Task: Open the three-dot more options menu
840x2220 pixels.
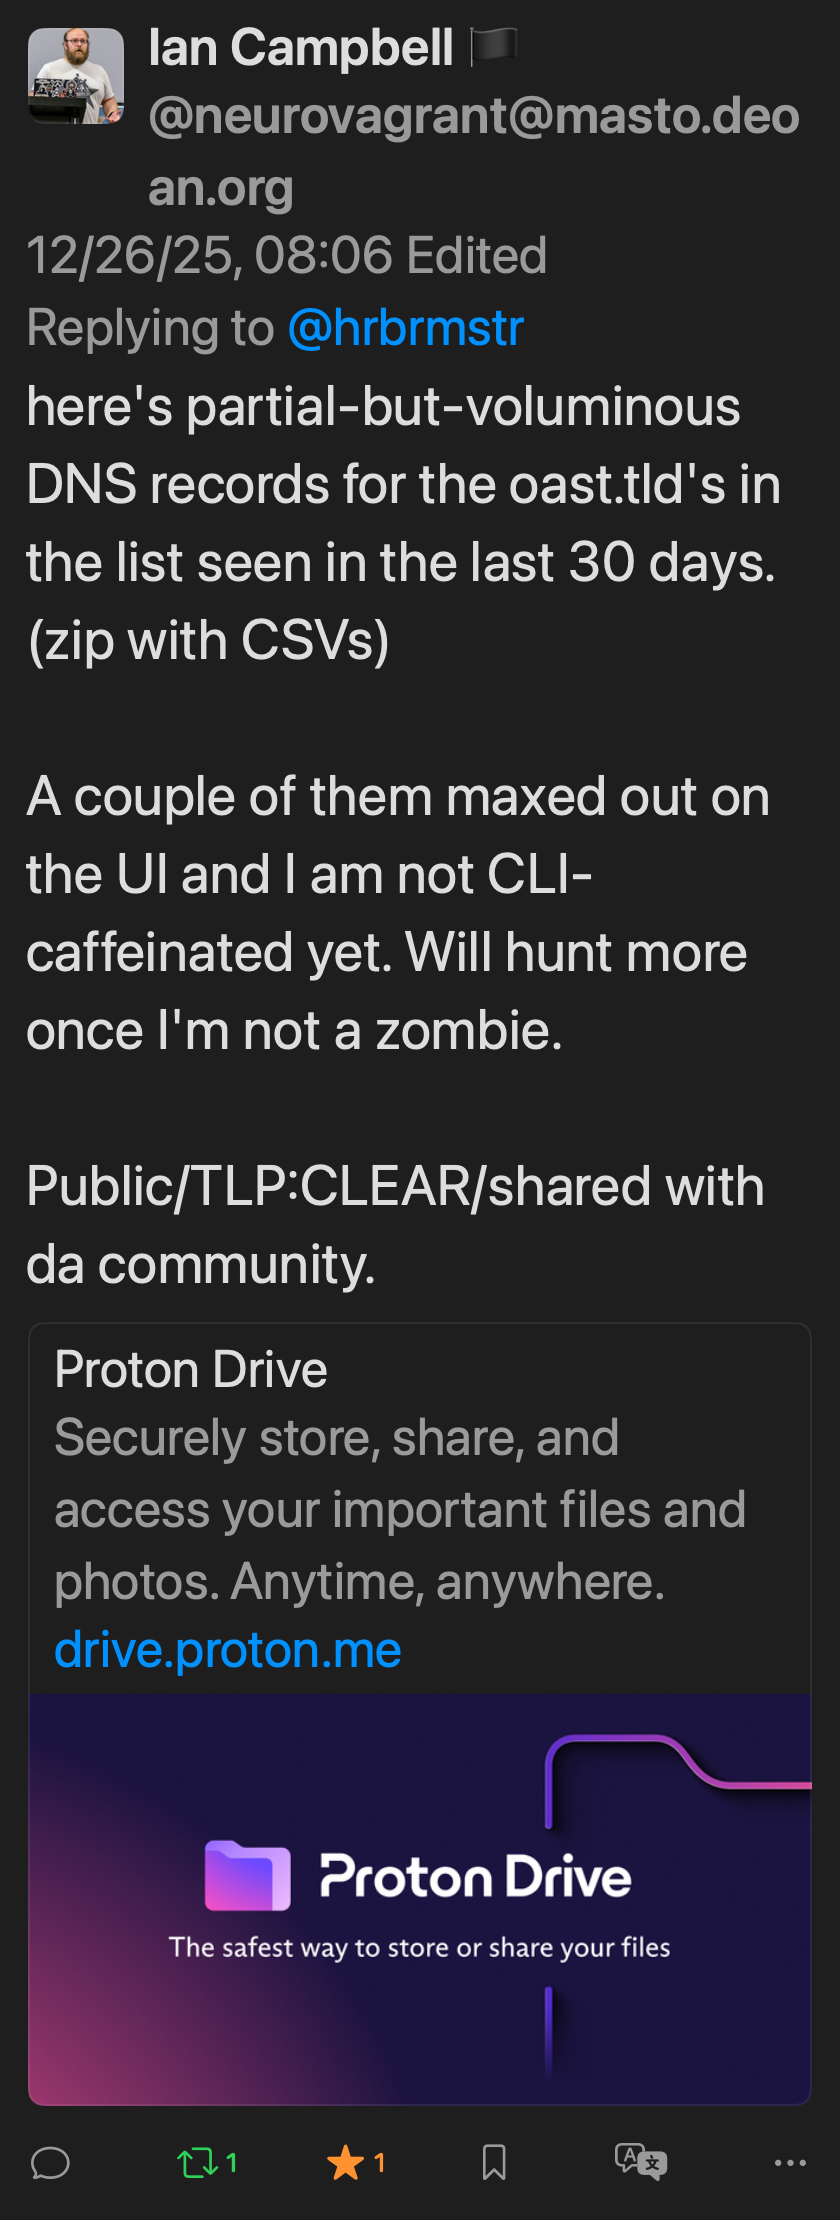Action: click(x=790, y=2163)
